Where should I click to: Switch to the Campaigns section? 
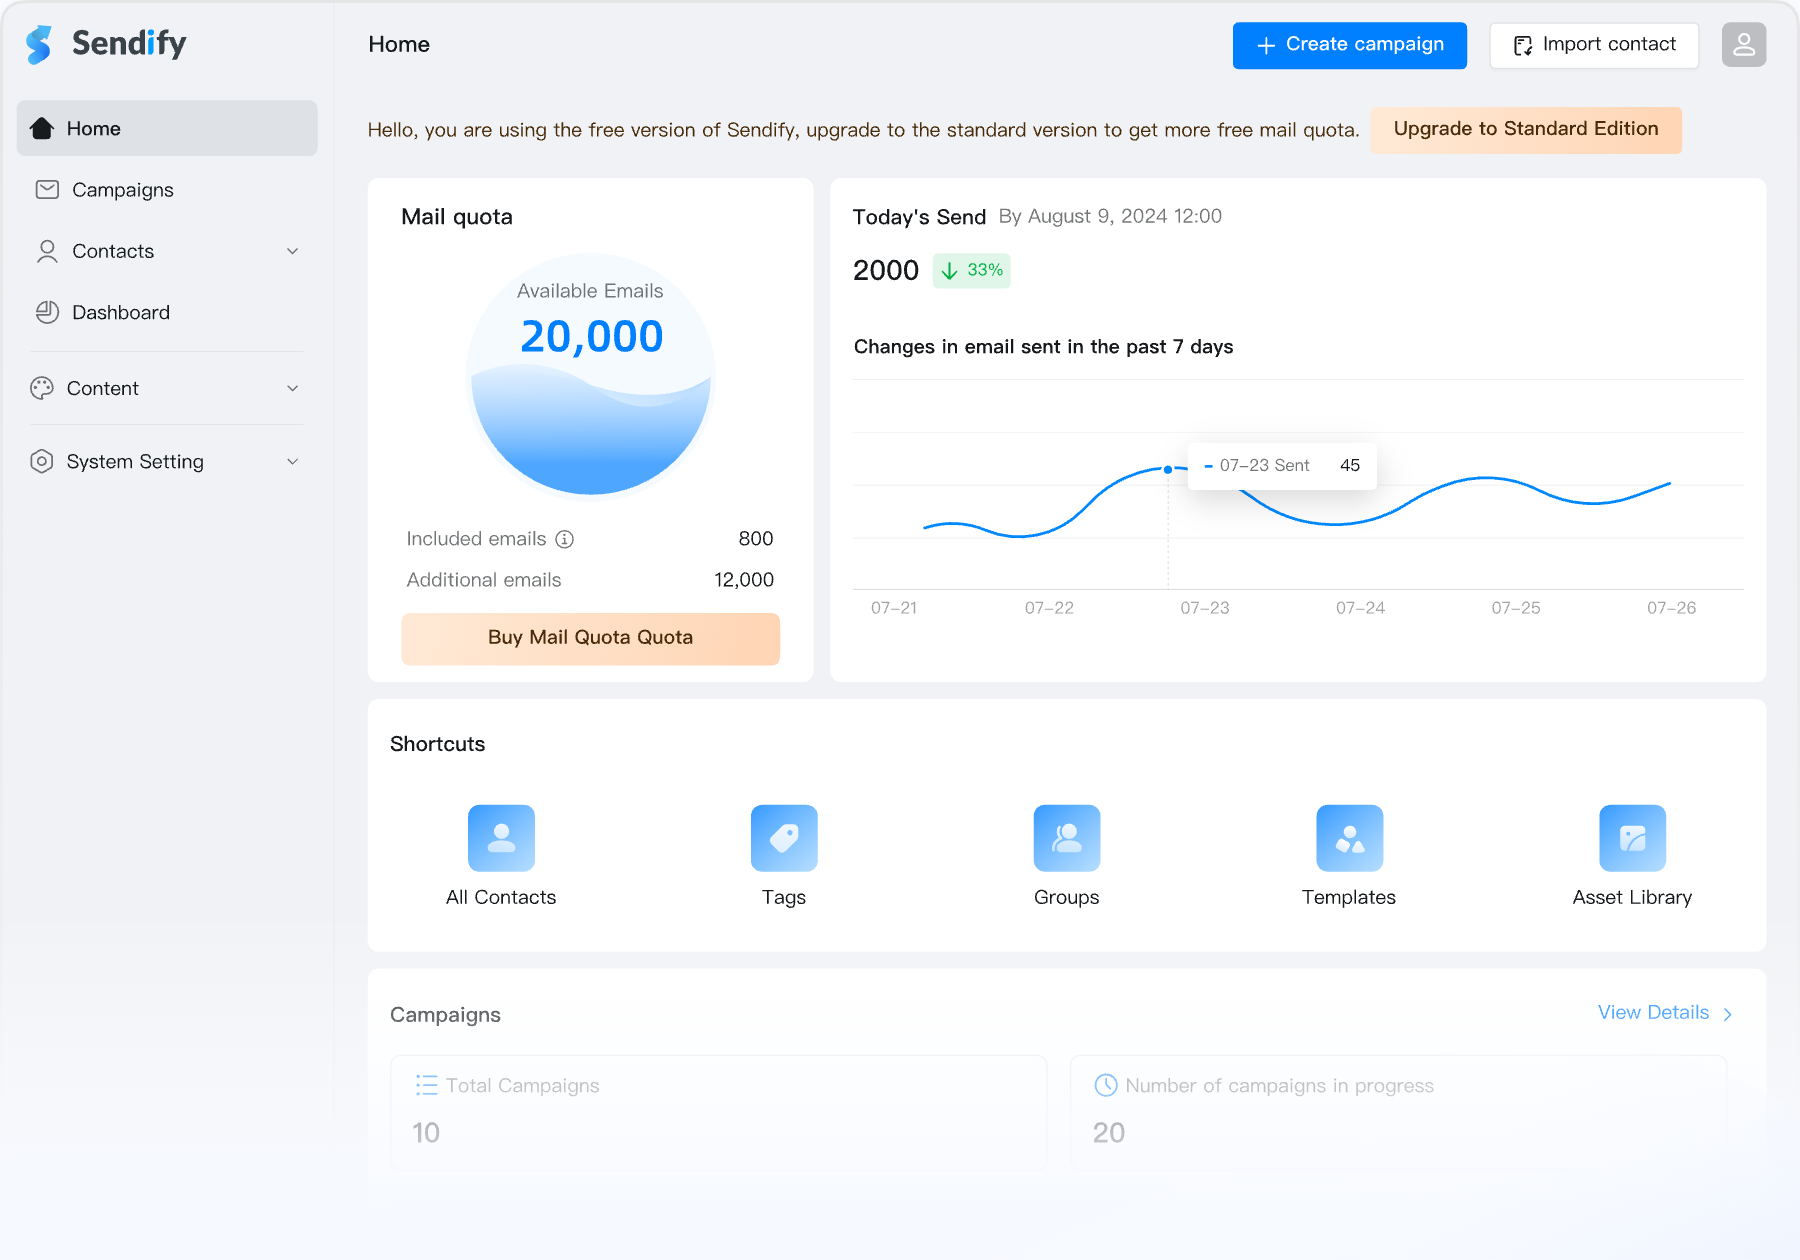pyautogui.click(x=123, y=190)
